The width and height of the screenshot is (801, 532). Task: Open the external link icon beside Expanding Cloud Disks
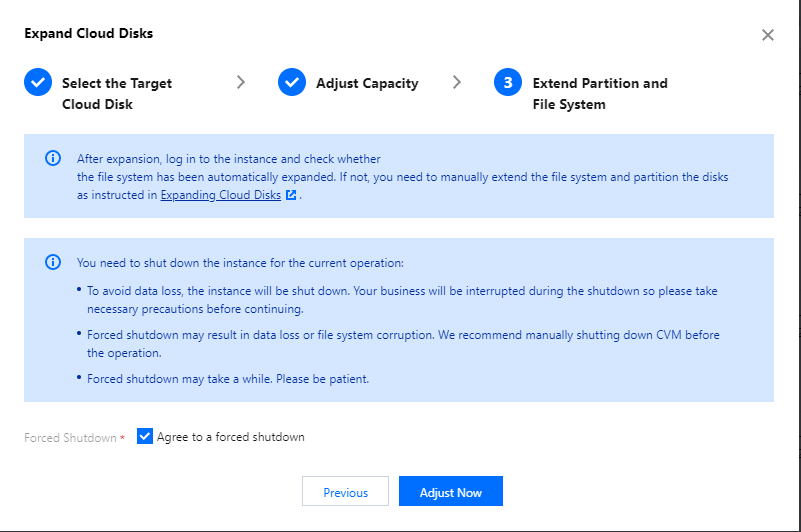[x=291, y=195]
